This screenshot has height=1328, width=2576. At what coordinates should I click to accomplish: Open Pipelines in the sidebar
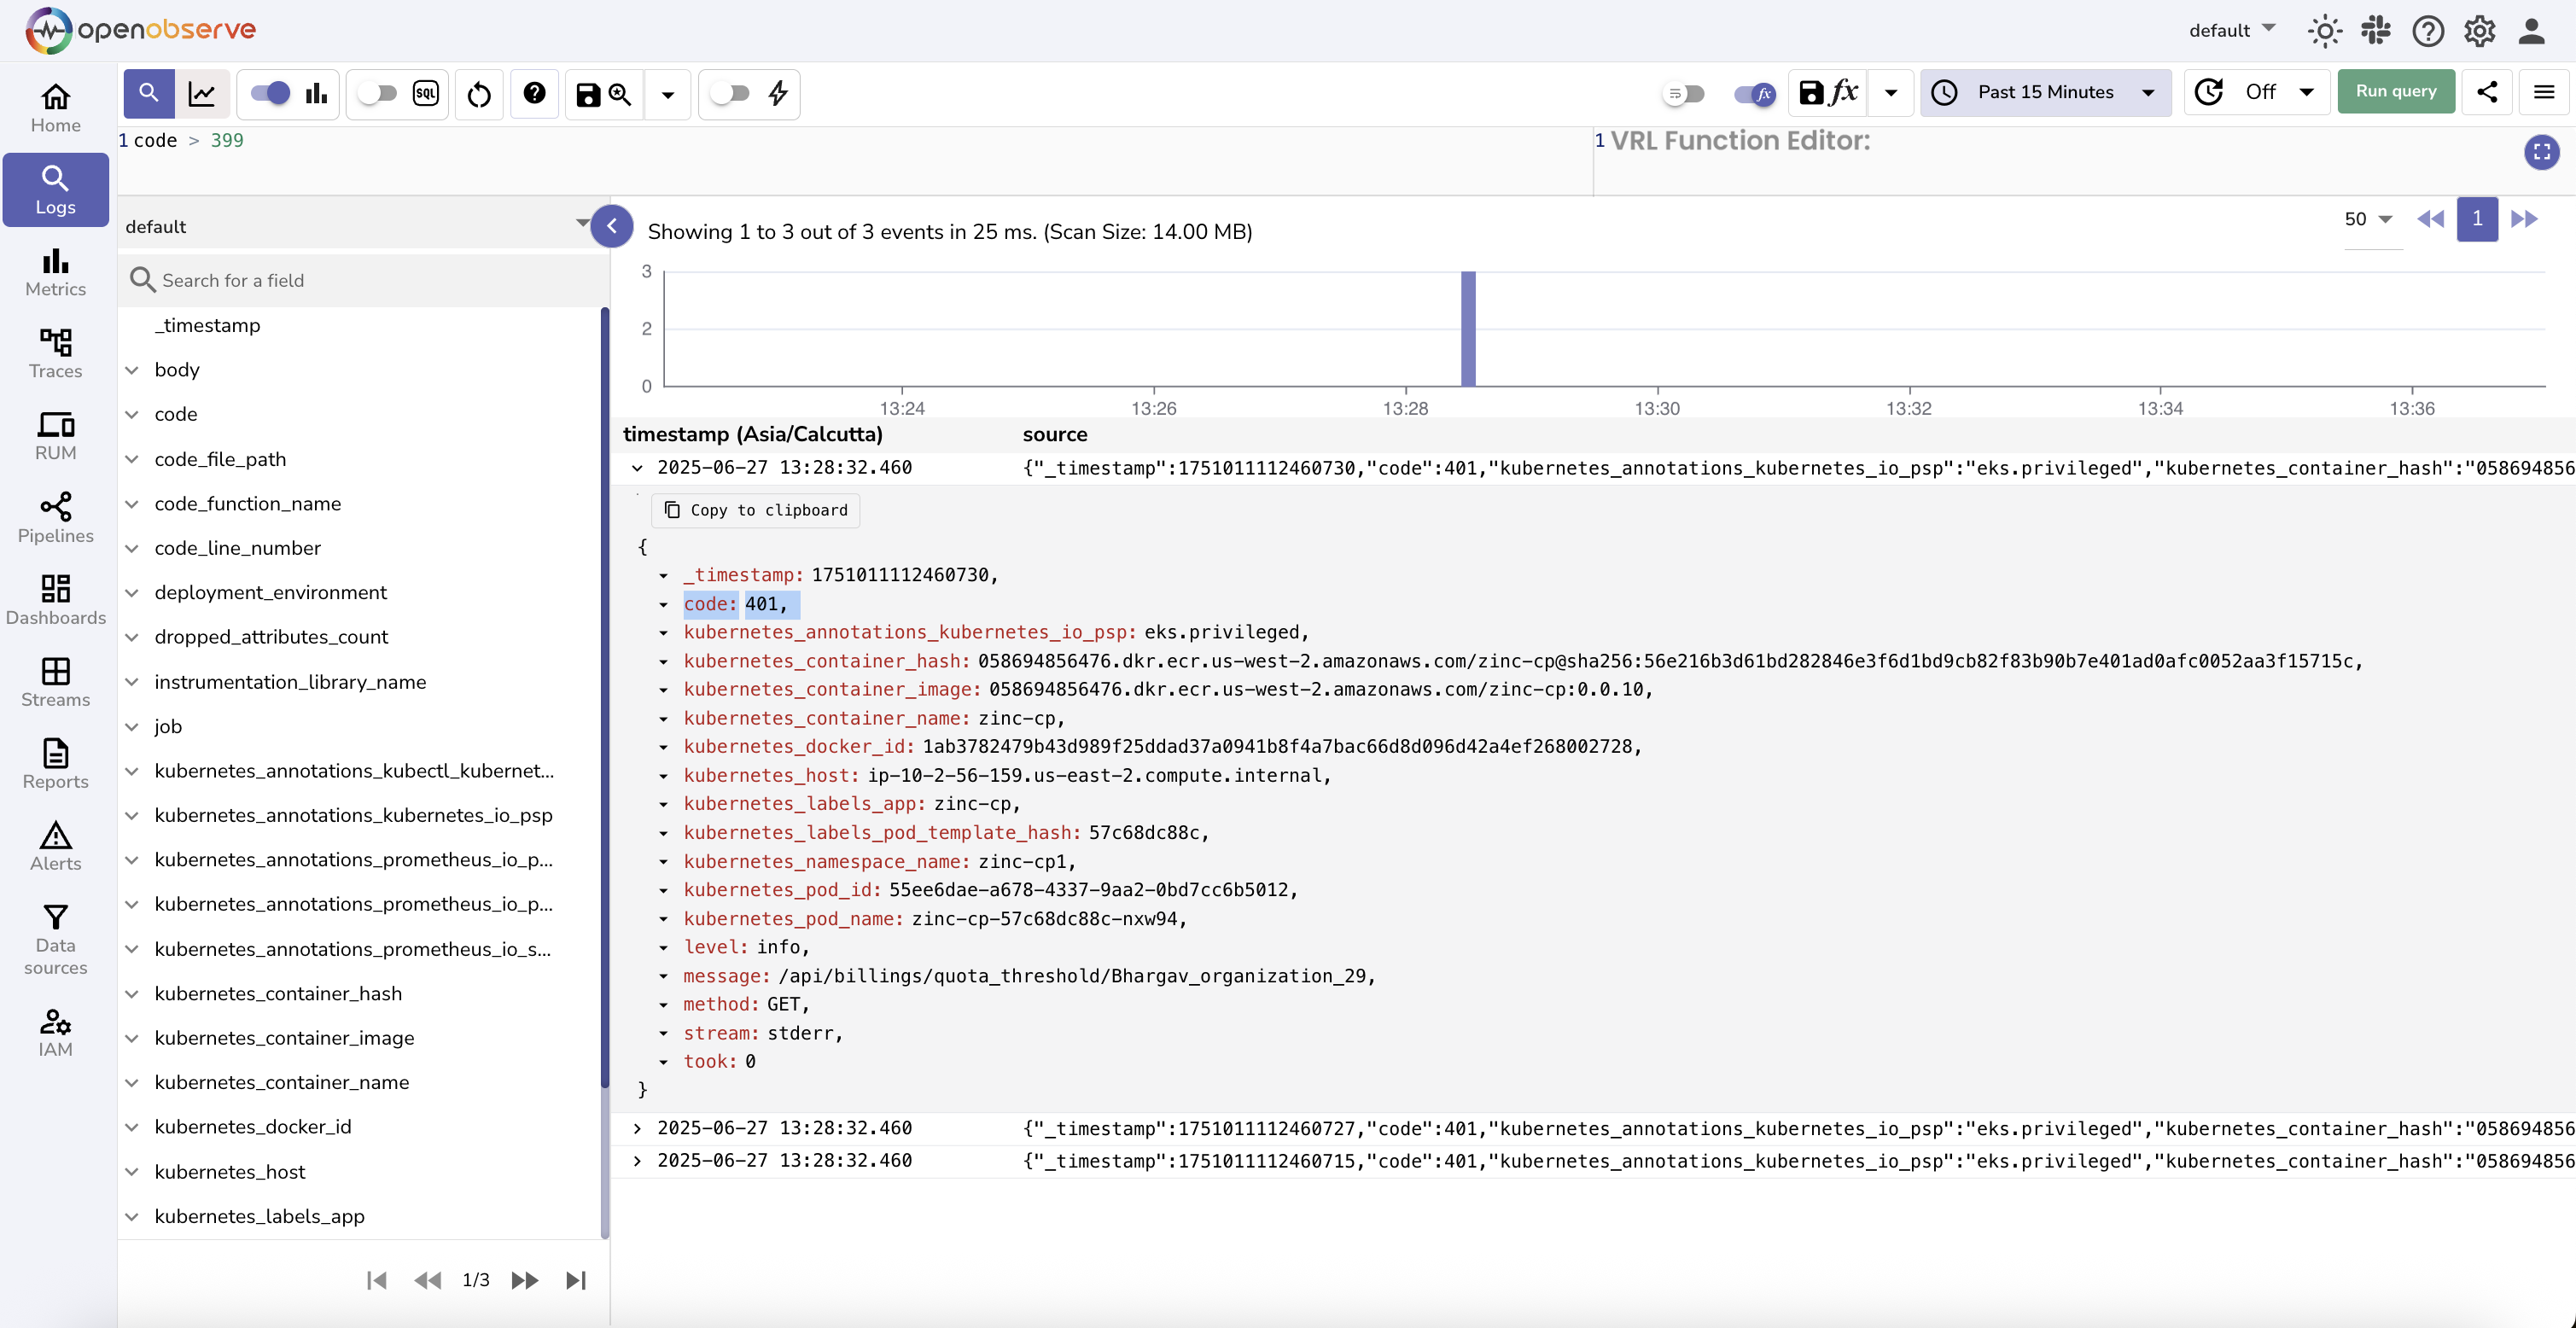tap(56, 518)
